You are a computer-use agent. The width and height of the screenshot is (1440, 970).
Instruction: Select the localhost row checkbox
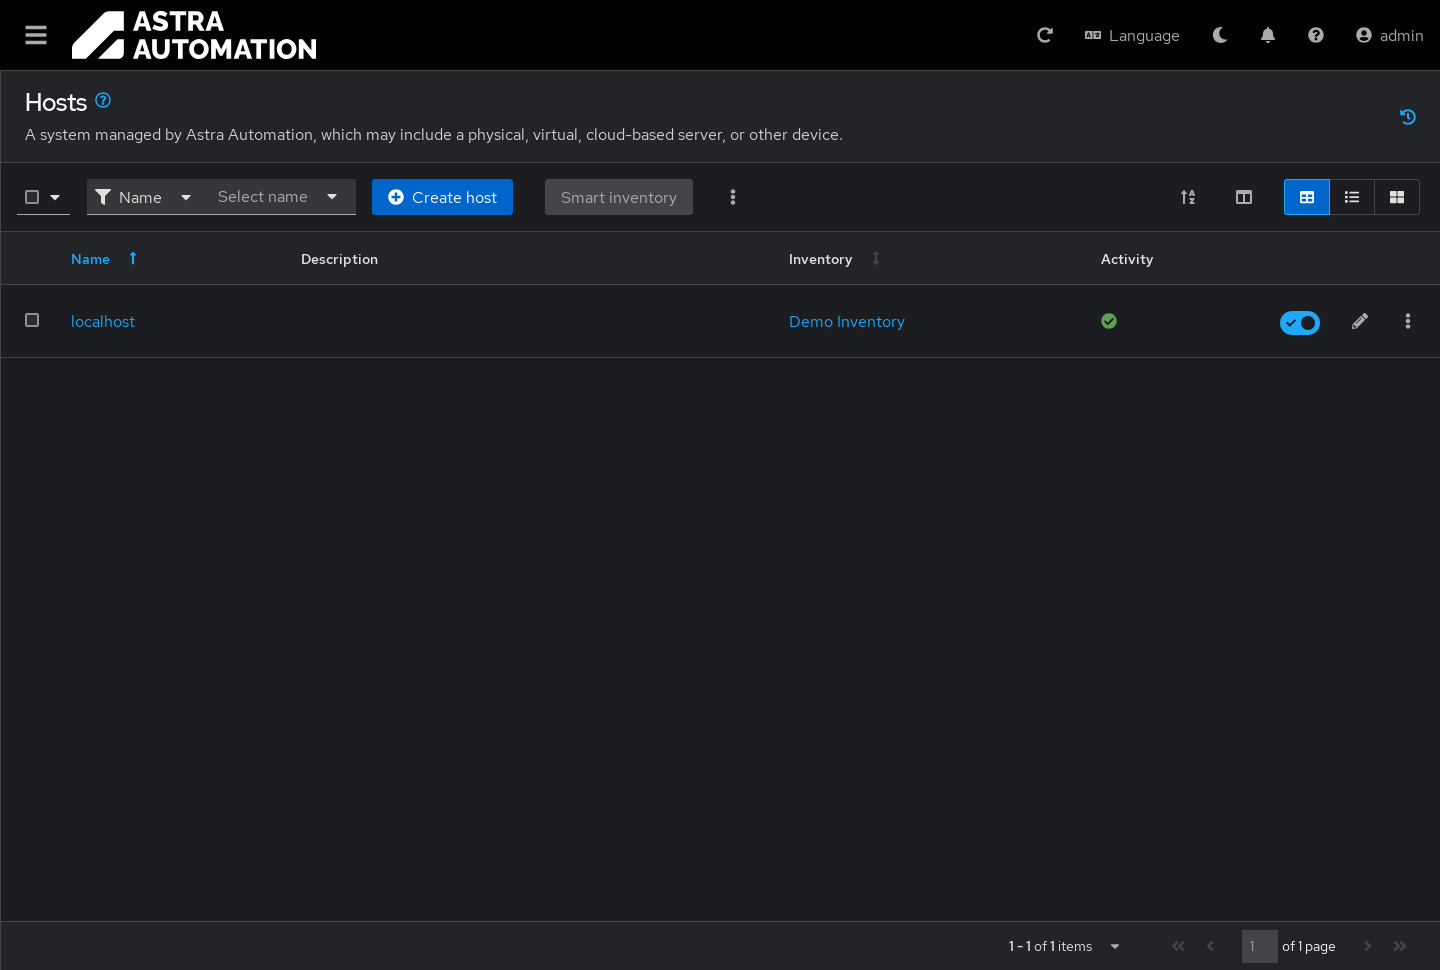click(32, 320)
